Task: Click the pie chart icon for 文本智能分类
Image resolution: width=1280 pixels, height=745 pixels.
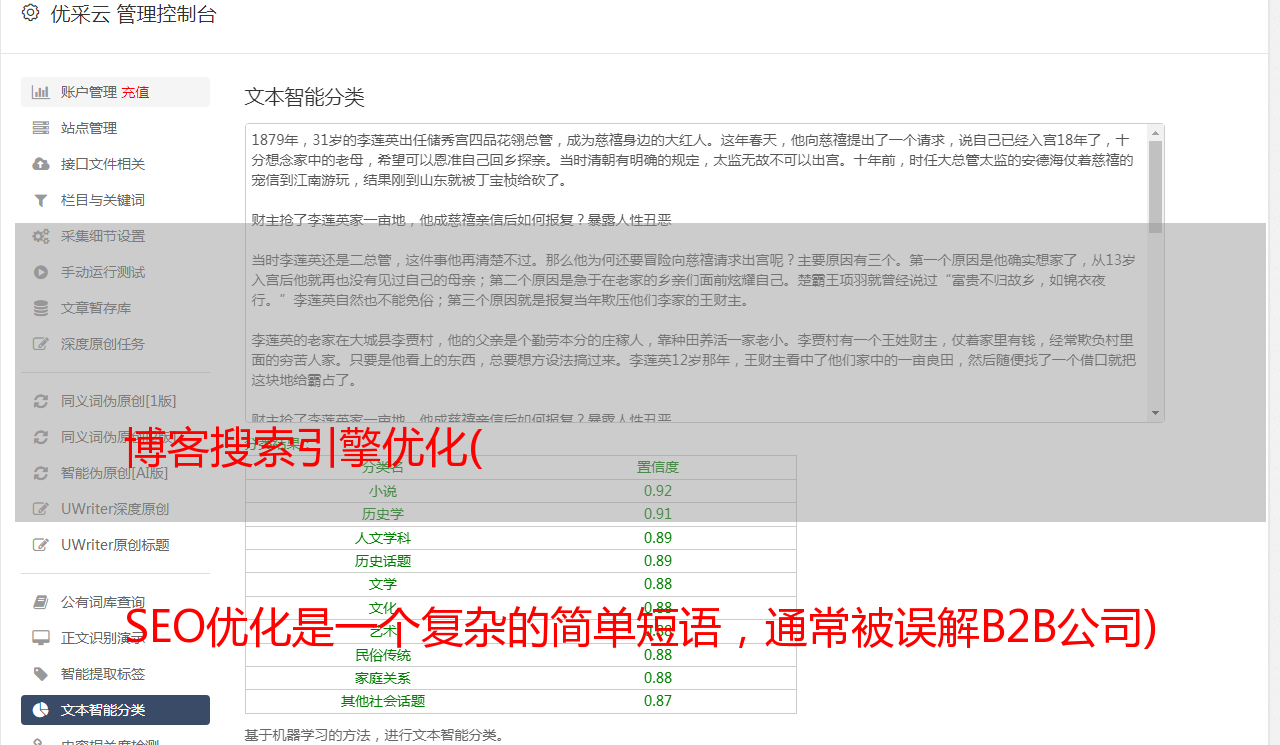Action: 41,710
